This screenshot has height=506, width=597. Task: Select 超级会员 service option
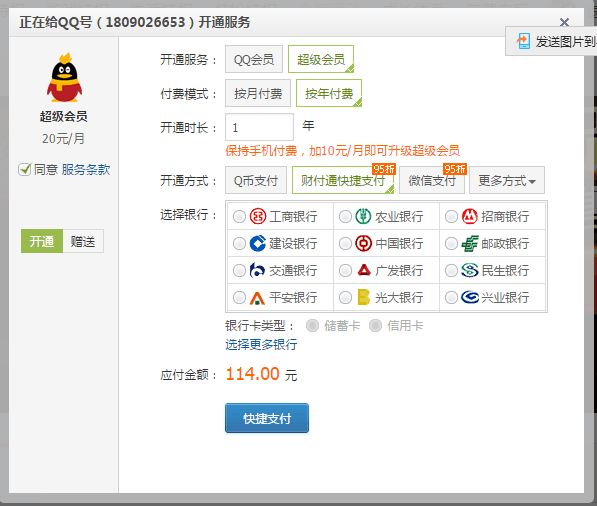321,59
